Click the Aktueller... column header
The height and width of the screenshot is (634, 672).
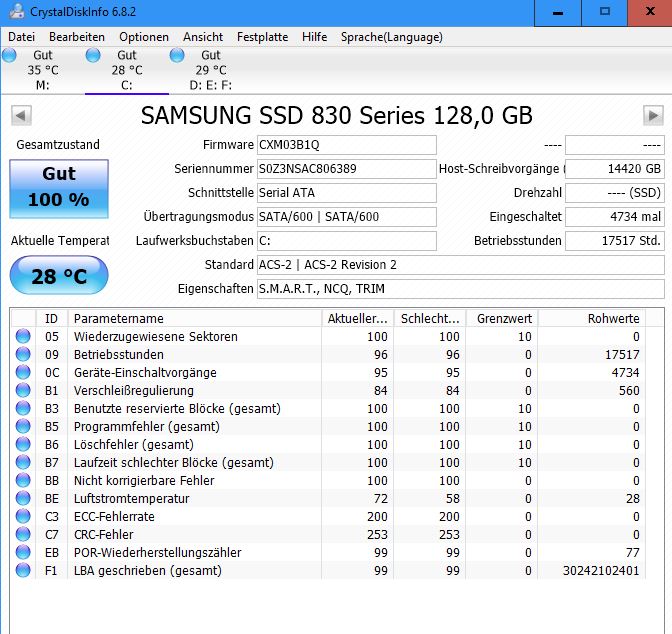tap(358, 319)
